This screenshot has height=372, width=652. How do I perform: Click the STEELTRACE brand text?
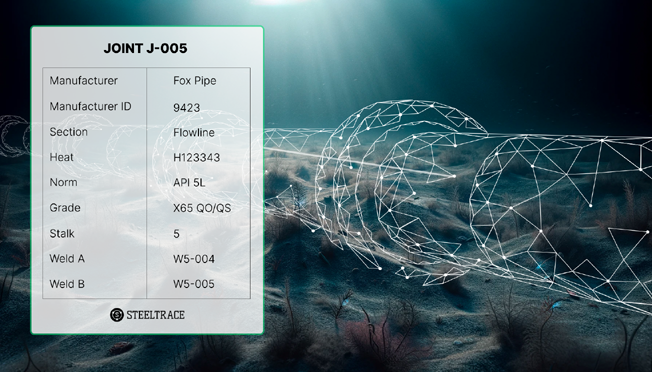156,315
